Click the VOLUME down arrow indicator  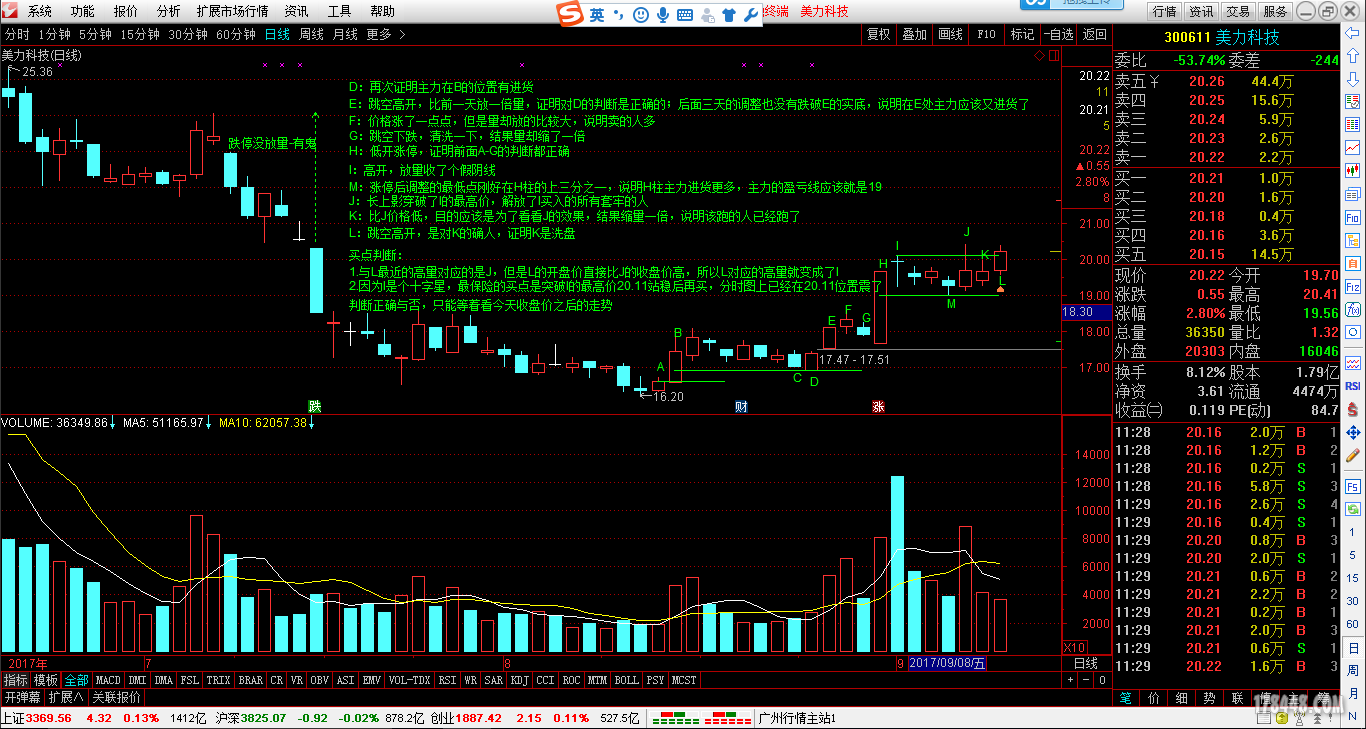pyautogui.click(x=112, y=423)
